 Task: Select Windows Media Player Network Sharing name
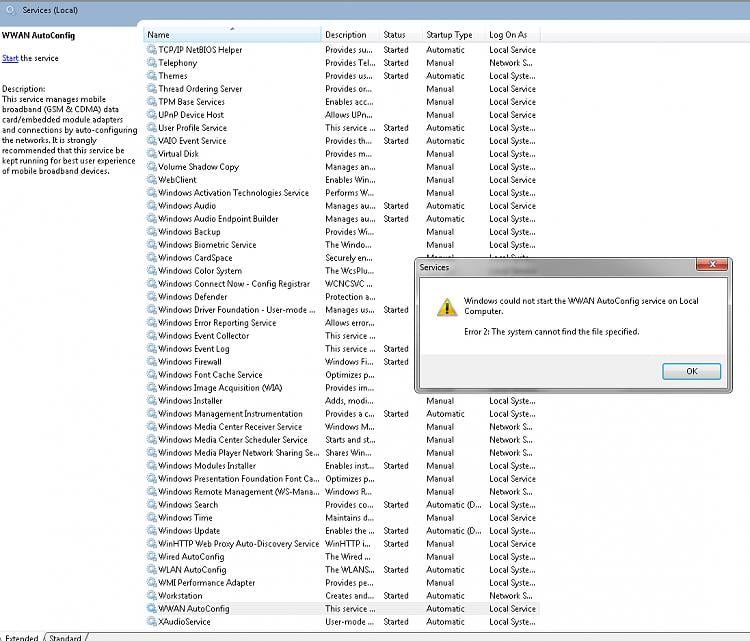pyautogui.click(x=239, y=453)
